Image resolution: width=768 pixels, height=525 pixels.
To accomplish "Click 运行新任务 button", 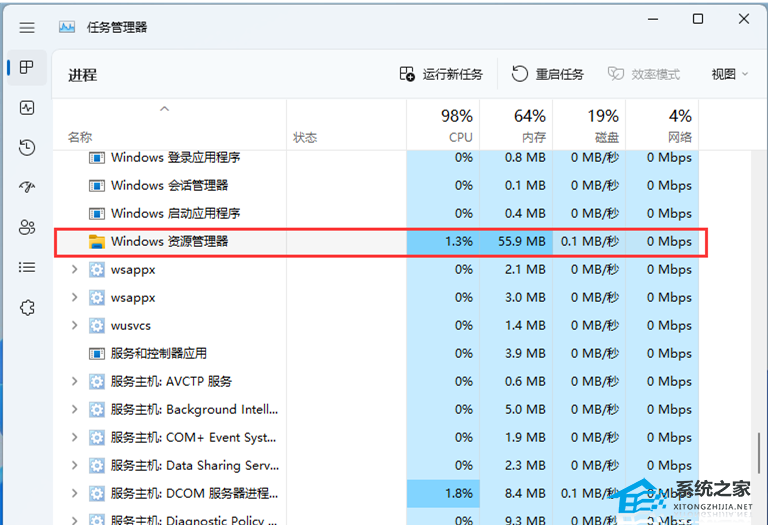I will point(441,74).
